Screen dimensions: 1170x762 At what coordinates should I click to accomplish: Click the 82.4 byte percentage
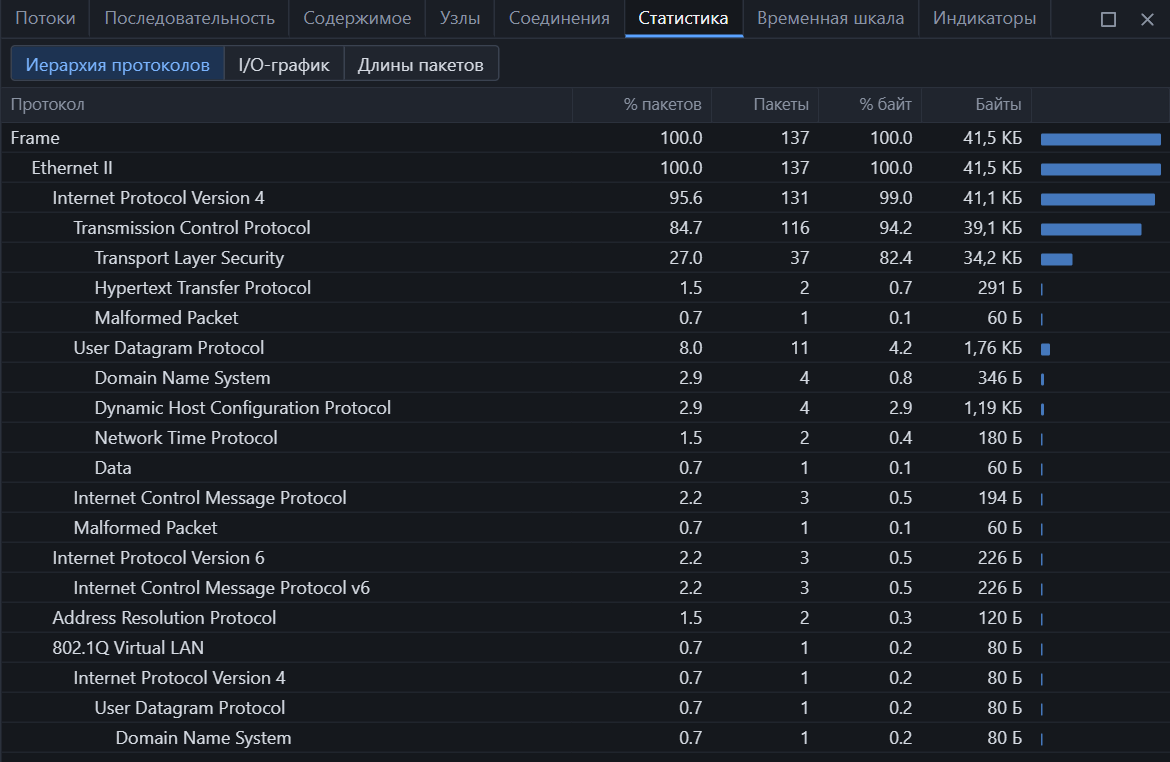(x=895, y=257)
